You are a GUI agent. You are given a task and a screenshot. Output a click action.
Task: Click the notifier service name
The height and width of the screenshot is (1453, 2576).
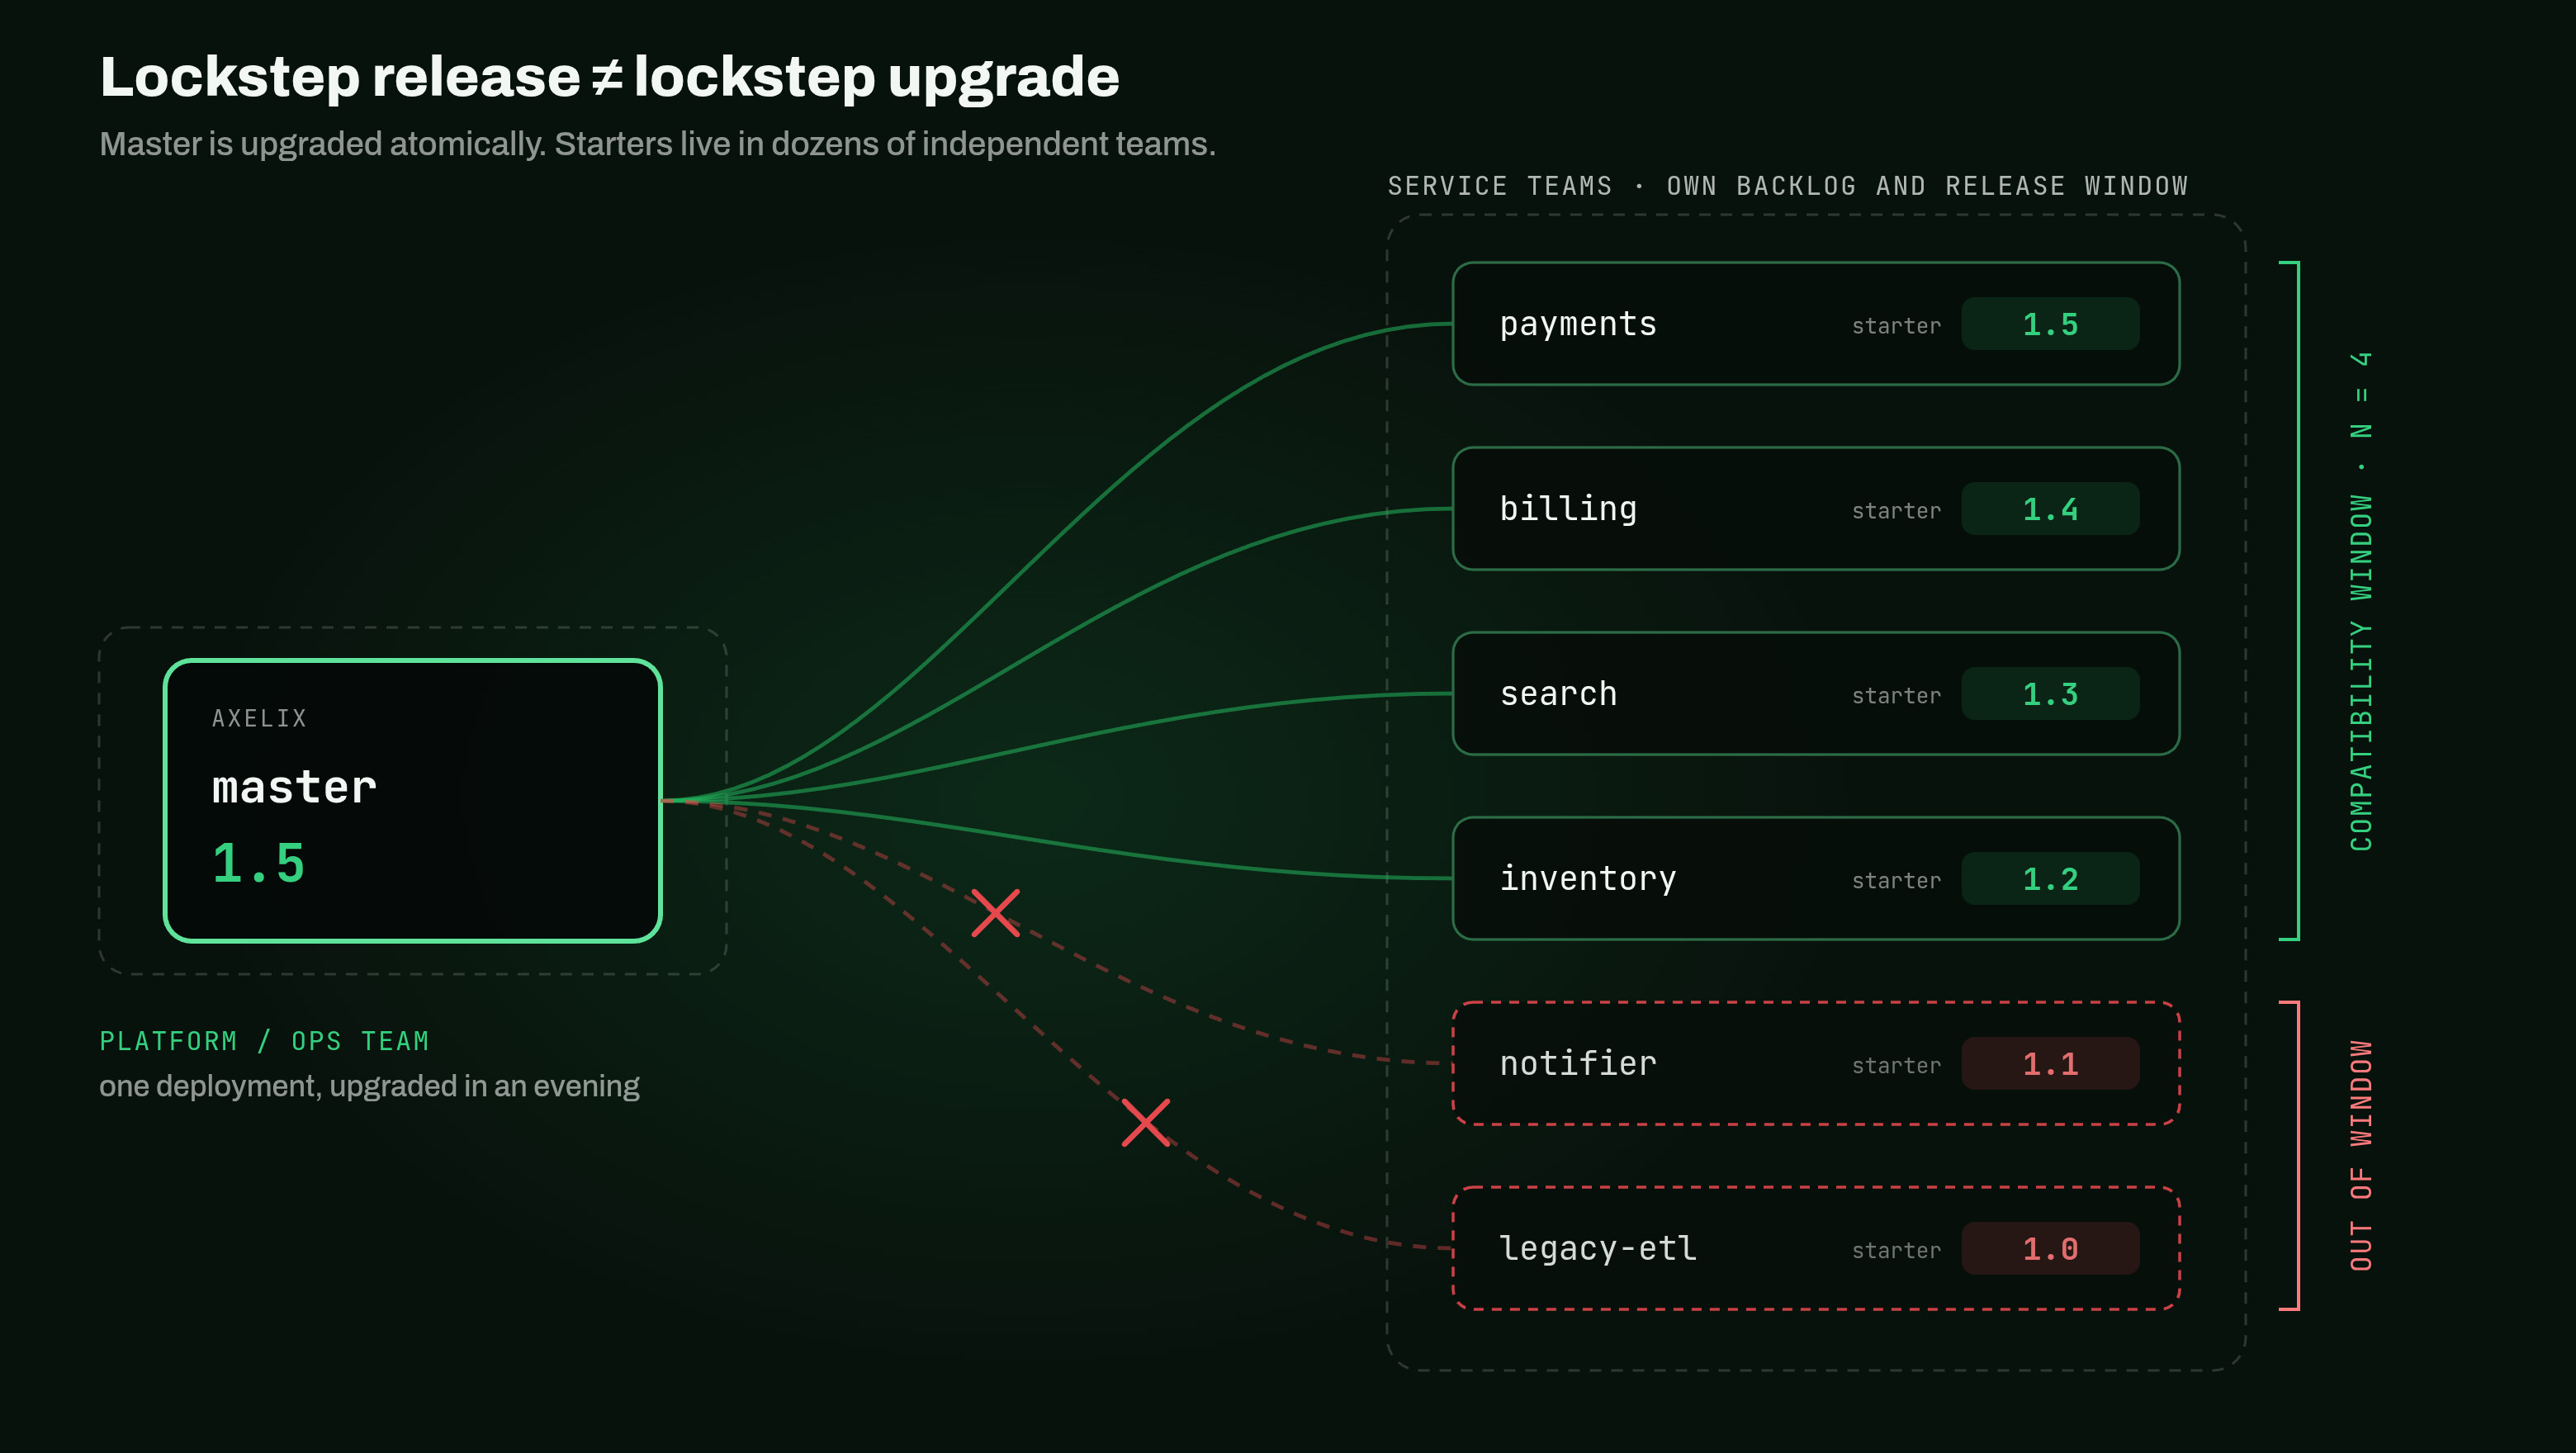[1578, 1063]
